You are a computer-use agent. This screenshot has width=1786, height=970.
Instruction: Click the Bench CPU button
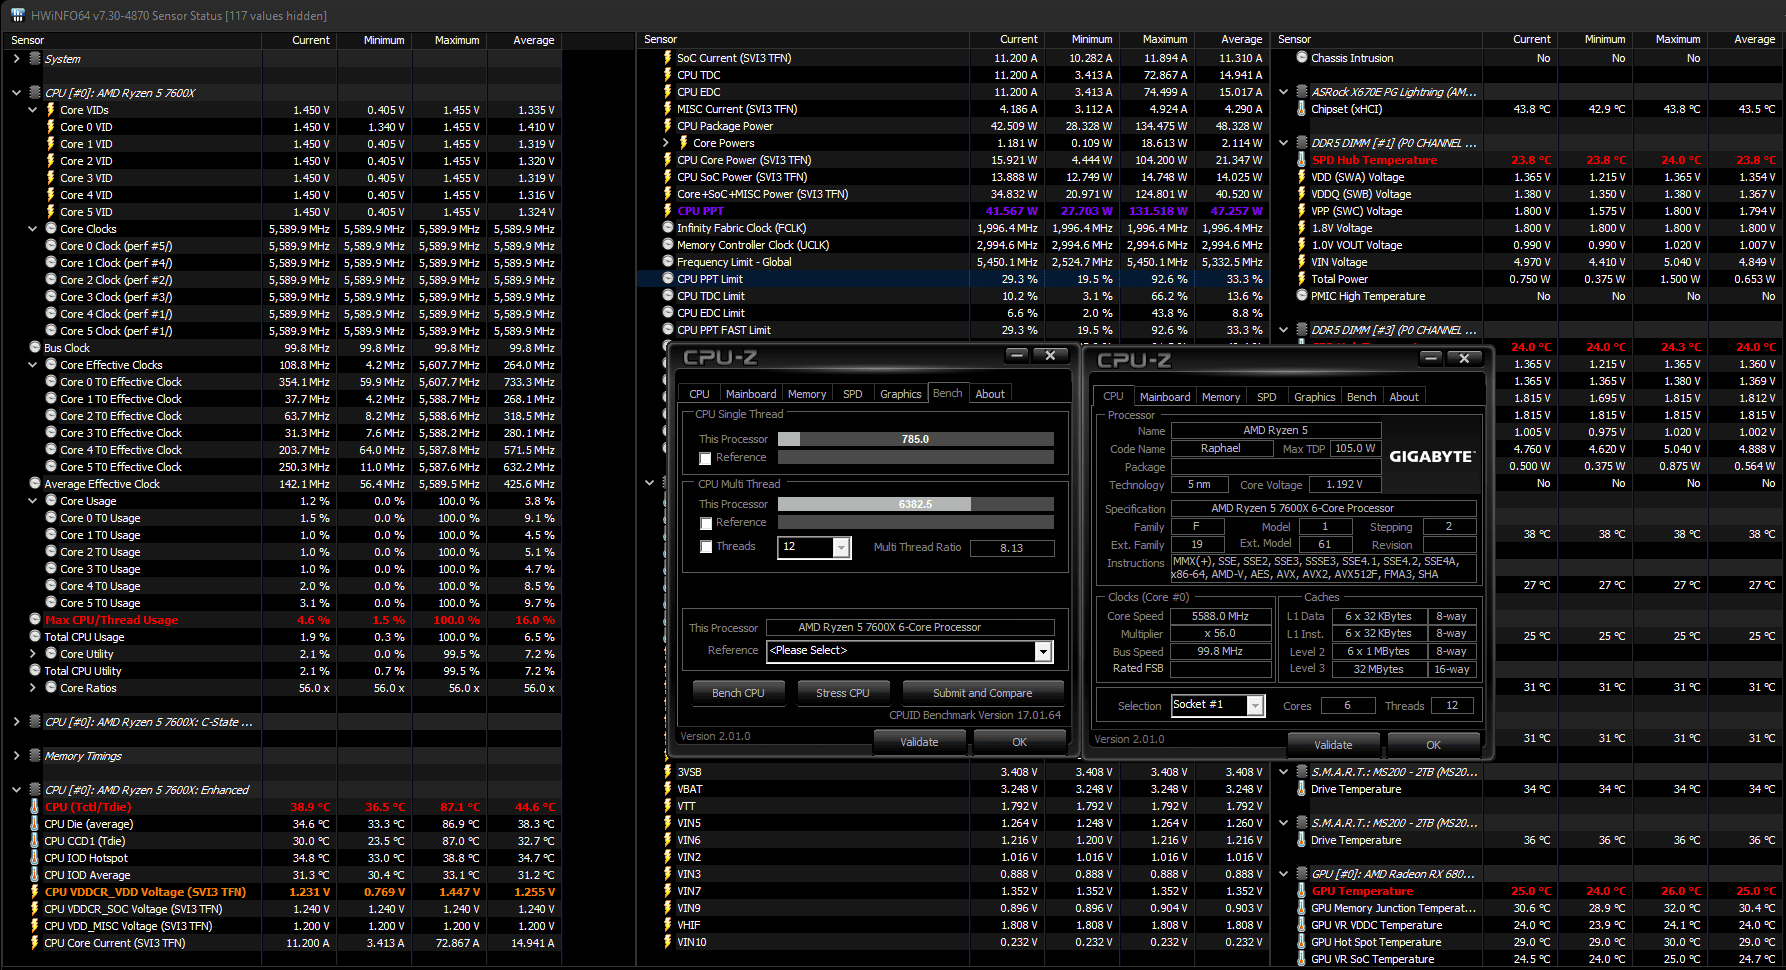738,693
